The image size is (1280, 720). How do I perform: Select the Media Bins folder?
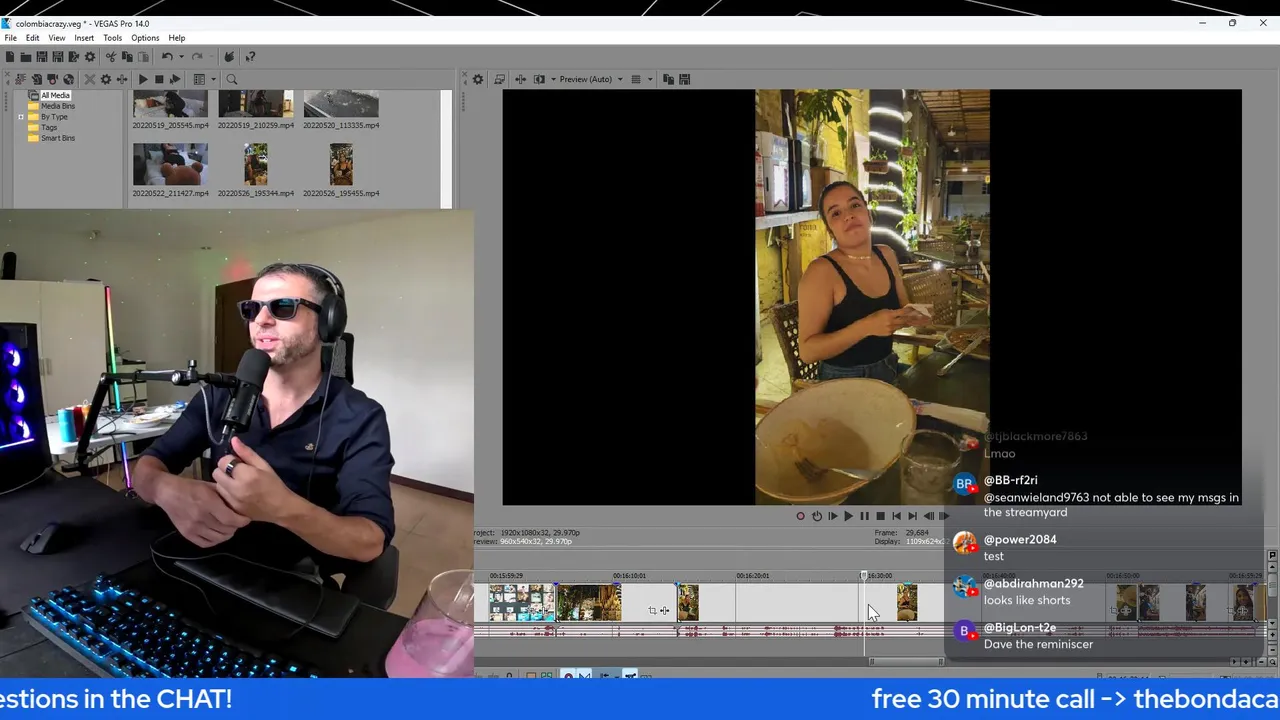tap(57, 106)
